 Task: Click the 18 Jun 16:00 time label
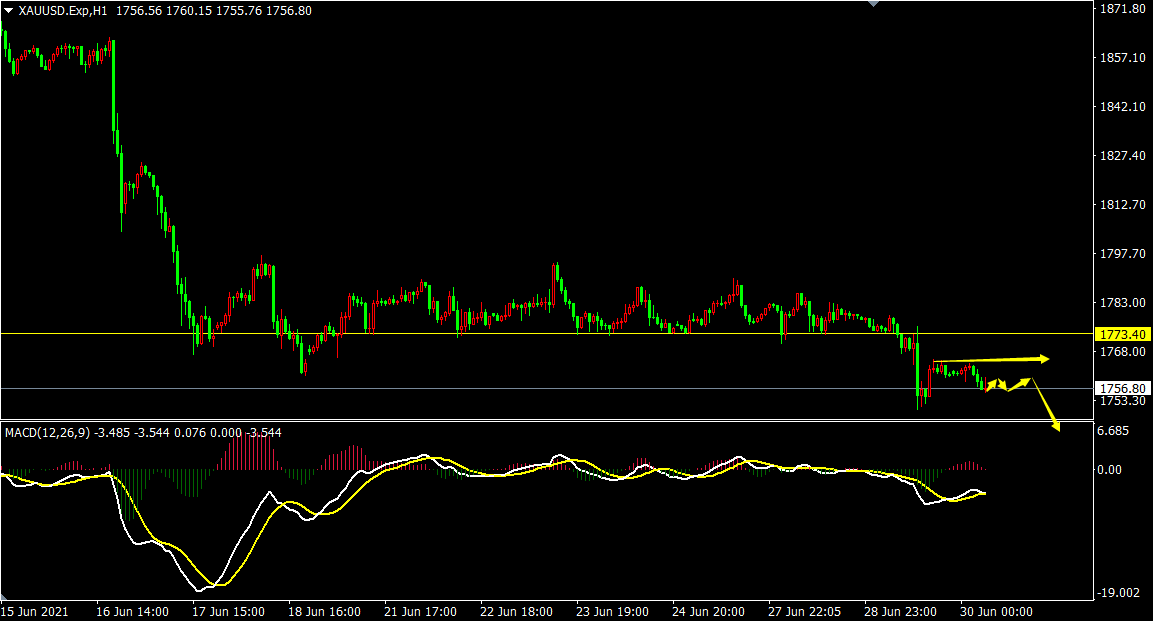point(324,611)
